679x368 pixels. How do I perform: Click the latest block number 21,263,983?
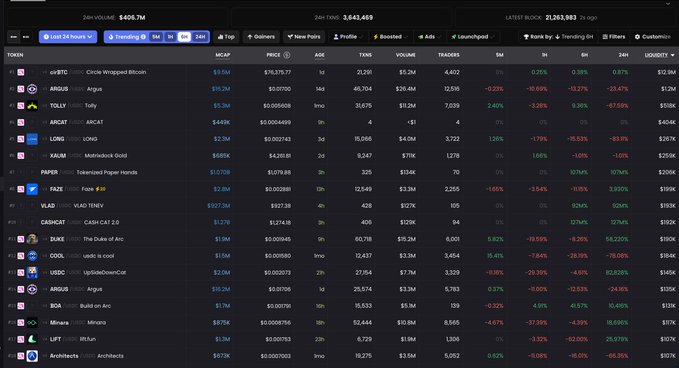561,18
